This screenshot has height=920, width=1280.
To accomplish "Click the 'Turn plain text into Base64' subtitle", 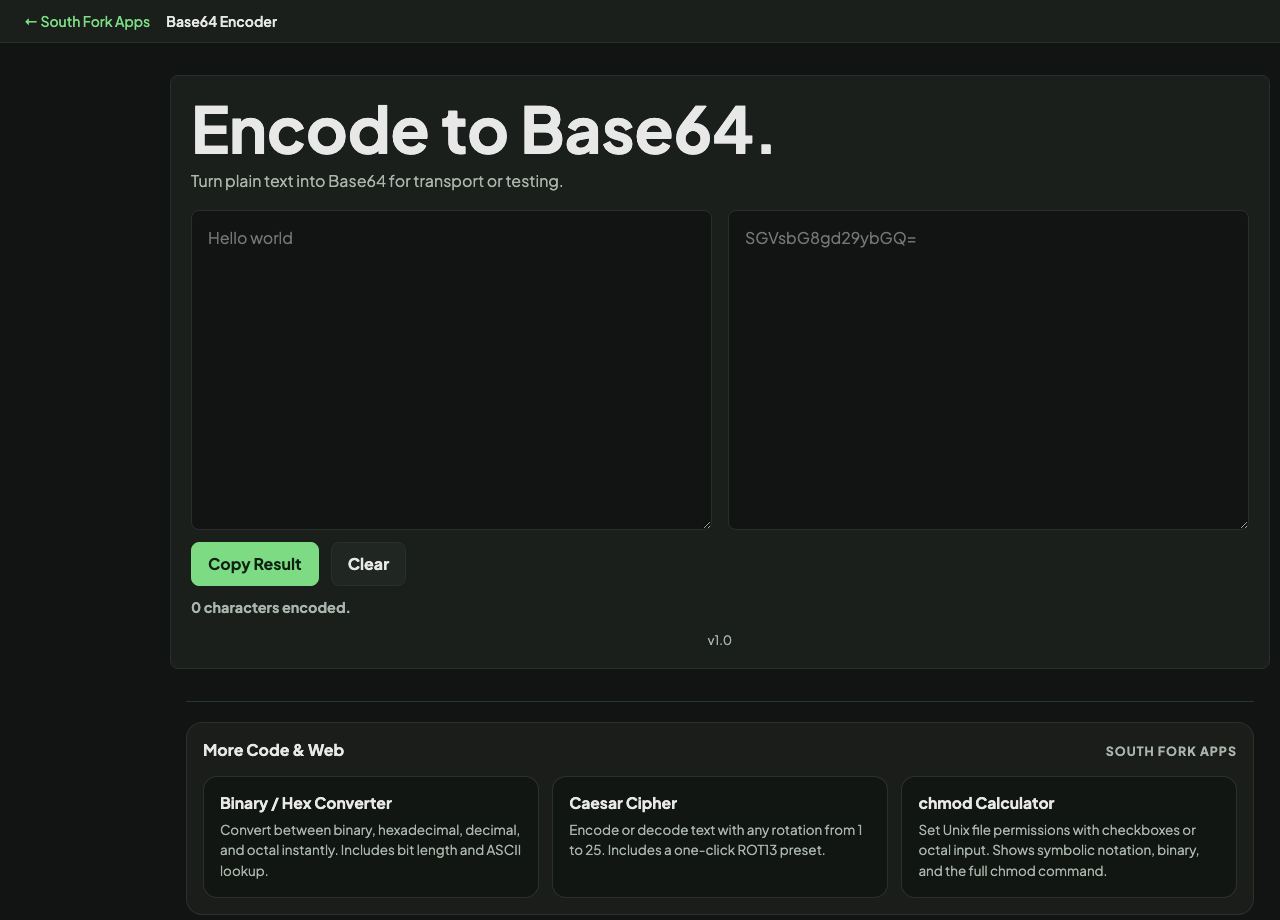I will click(377, 181).
